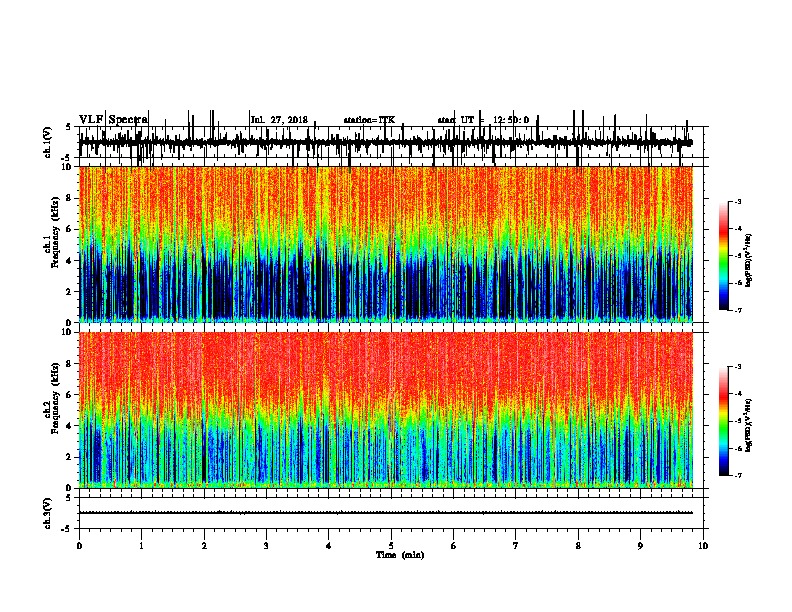Click inside the ch.2 spectrogram plot

click(386, 410)
